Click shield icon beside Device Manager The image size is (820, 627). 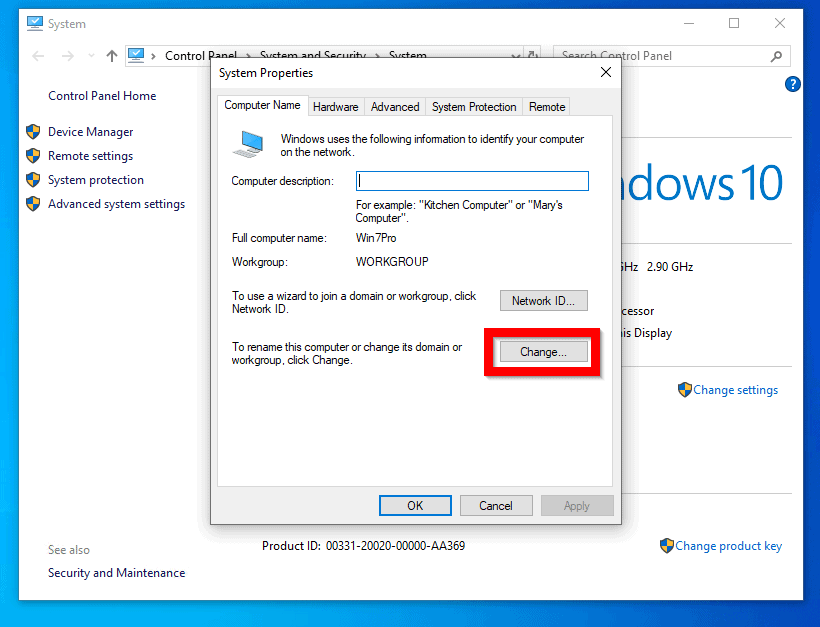pyautogui.click(x=33, y=132)
